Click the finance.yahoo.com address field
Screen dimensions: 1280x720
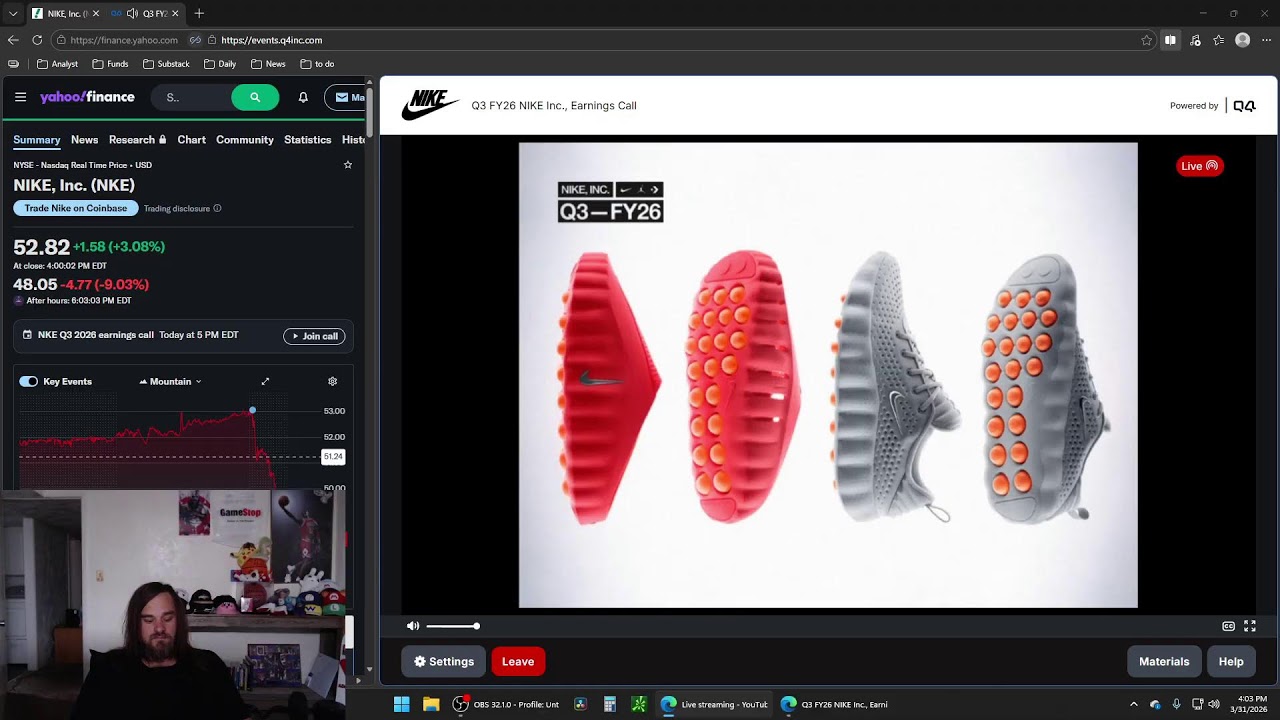coord(124,40)
